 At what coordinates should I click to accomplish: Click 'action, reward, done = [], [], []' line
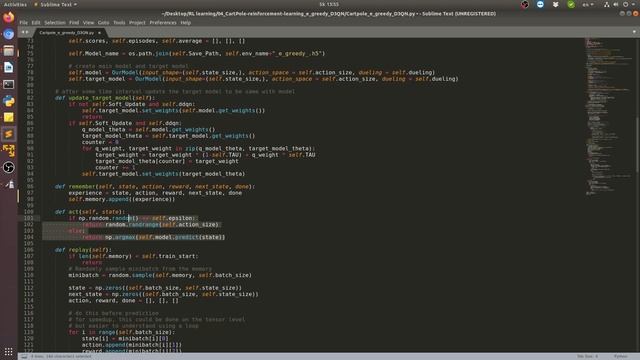(123, 300)
